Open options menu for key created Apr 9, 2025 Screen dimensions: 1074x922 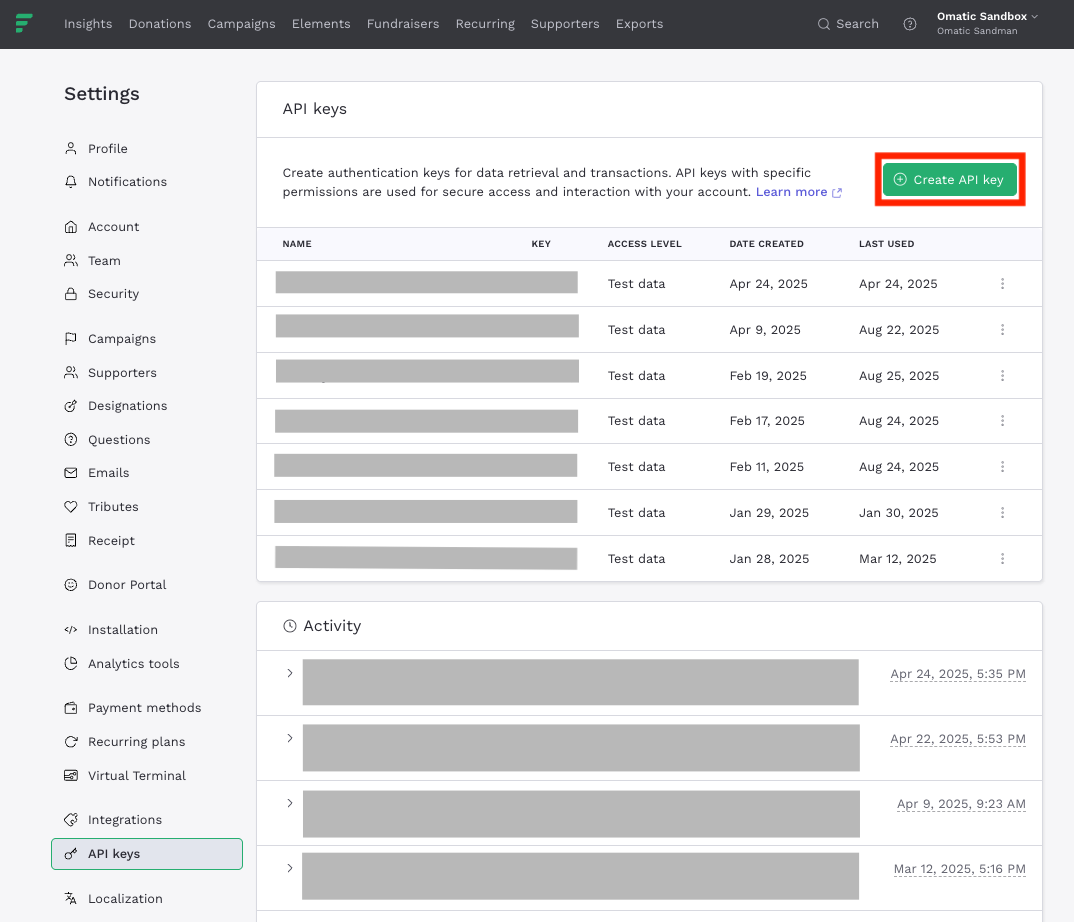point(1002,329)
